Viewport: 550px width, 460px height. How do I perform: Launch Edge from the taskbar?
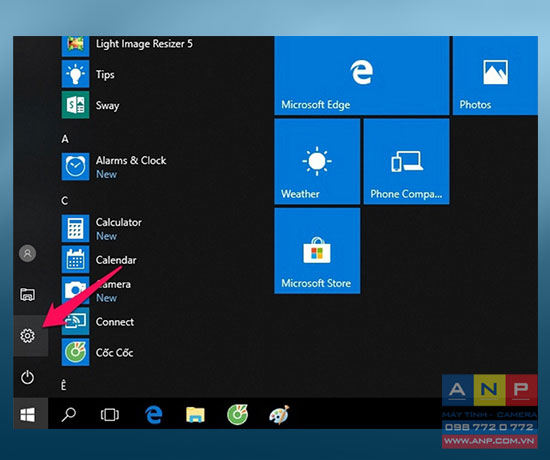click(153, 415)
